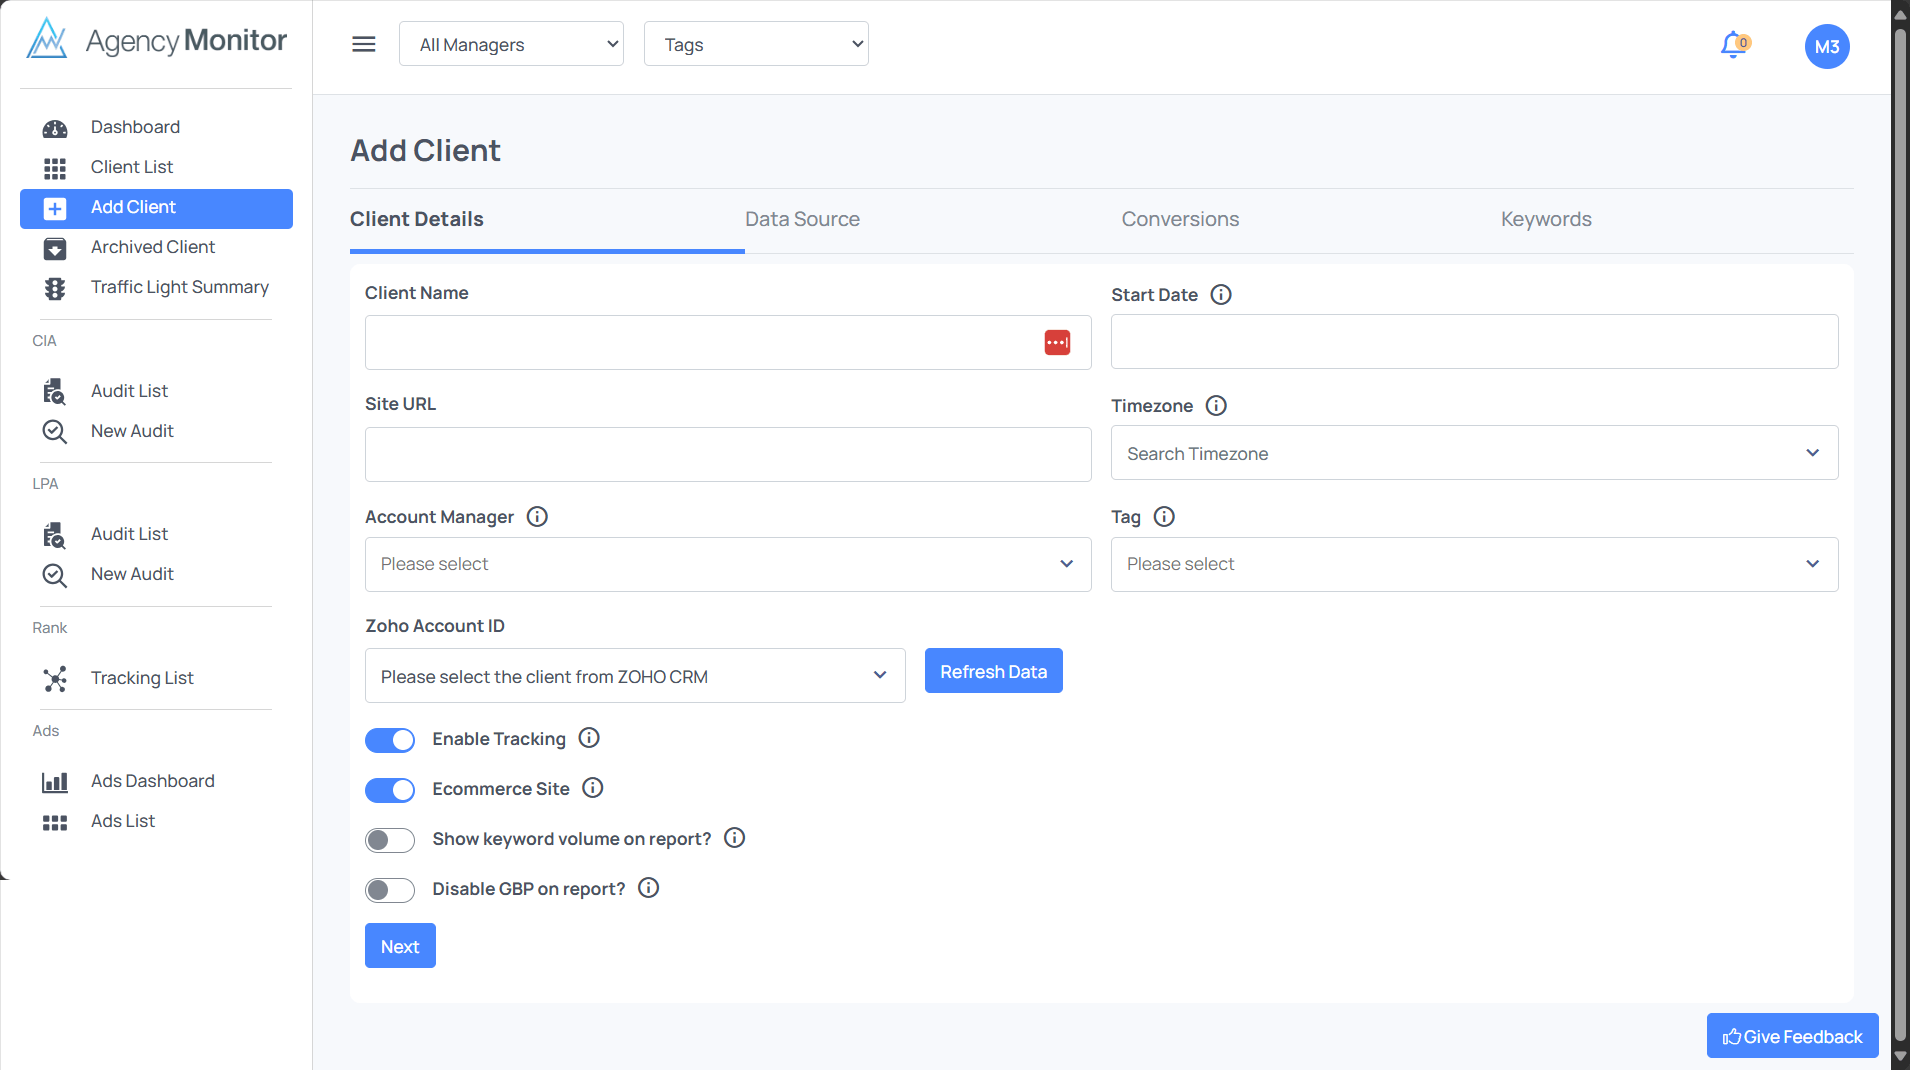
Task: Switch to the Conversions tab
Action: tap(1180, 219)
